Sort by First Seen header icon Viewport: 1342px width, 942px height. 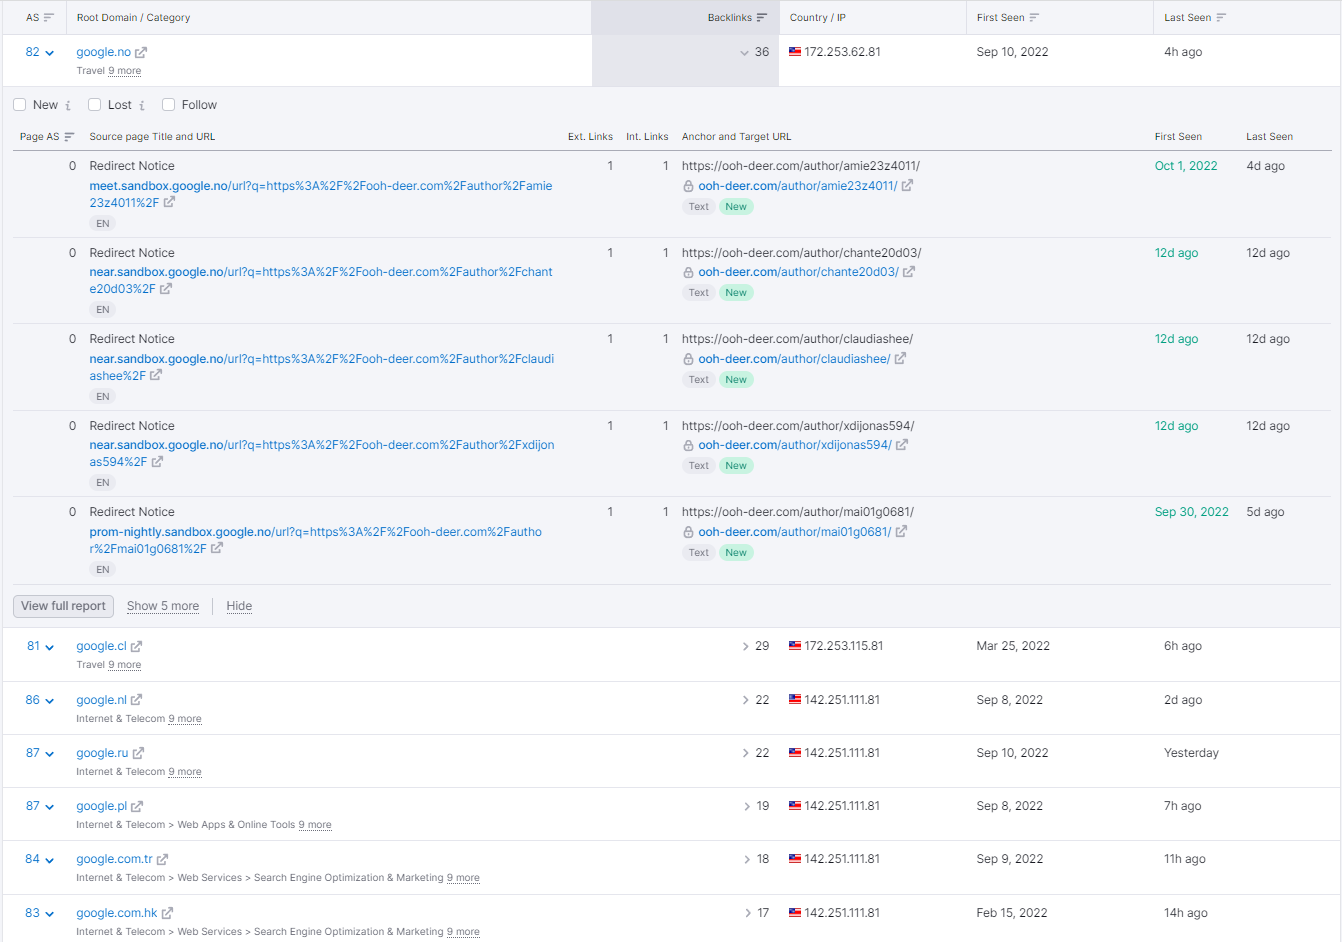coord(1034,18)
